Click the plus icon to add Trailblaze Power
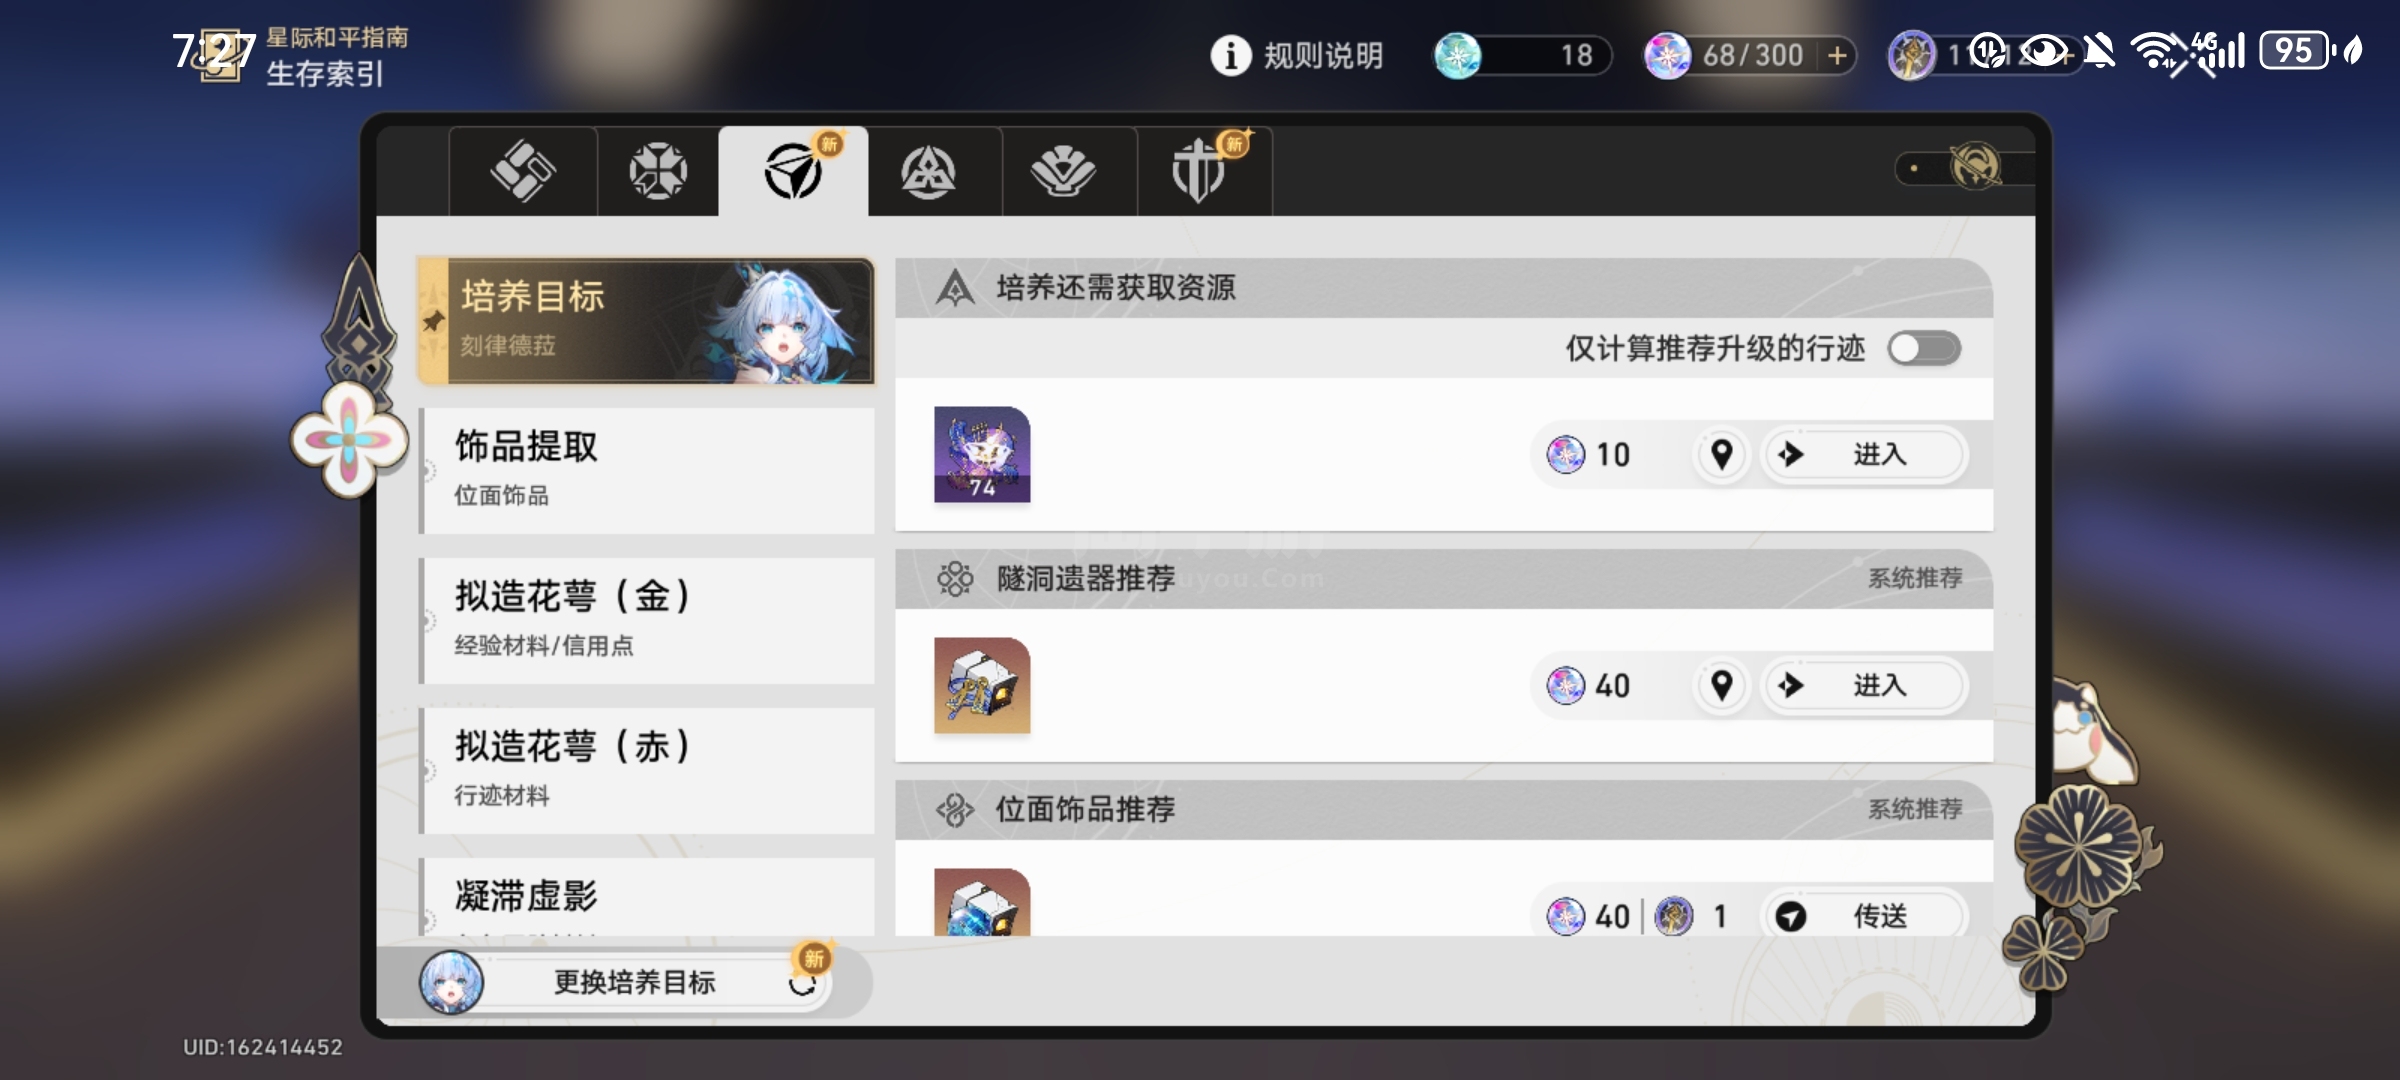Screen dimensions: 2400x1080 pos(1837,55)
